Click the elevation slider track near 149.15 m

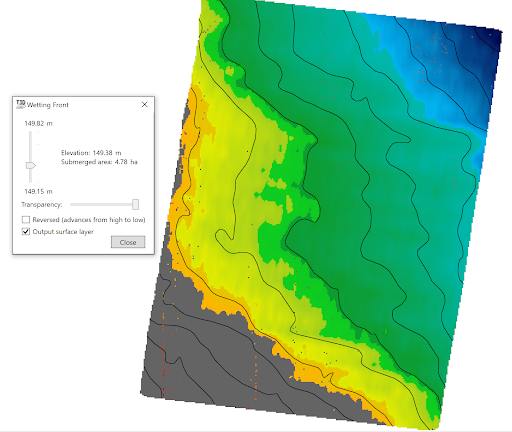click(30, 177)
